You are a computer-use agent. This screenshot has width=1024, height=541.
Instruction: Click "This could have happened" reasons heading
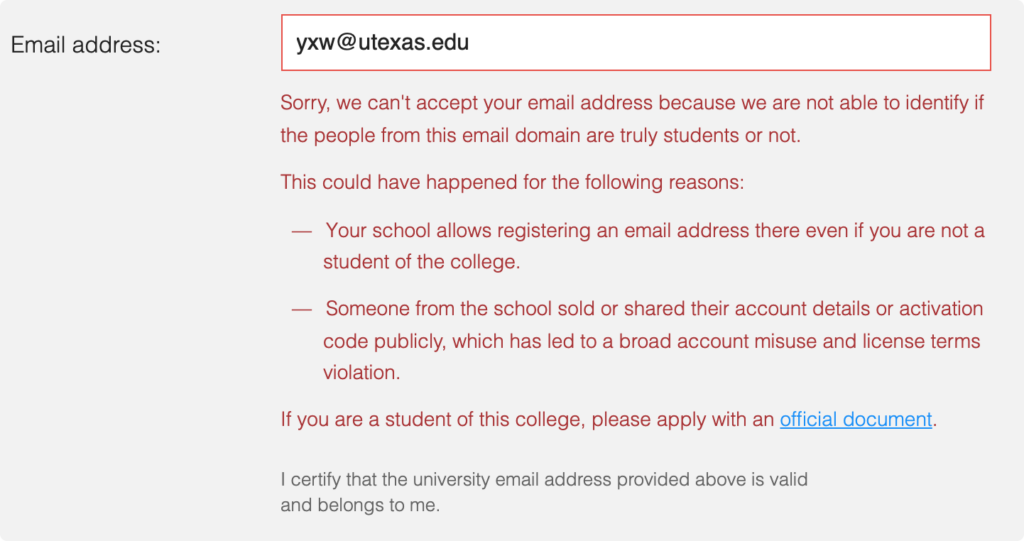513,183
